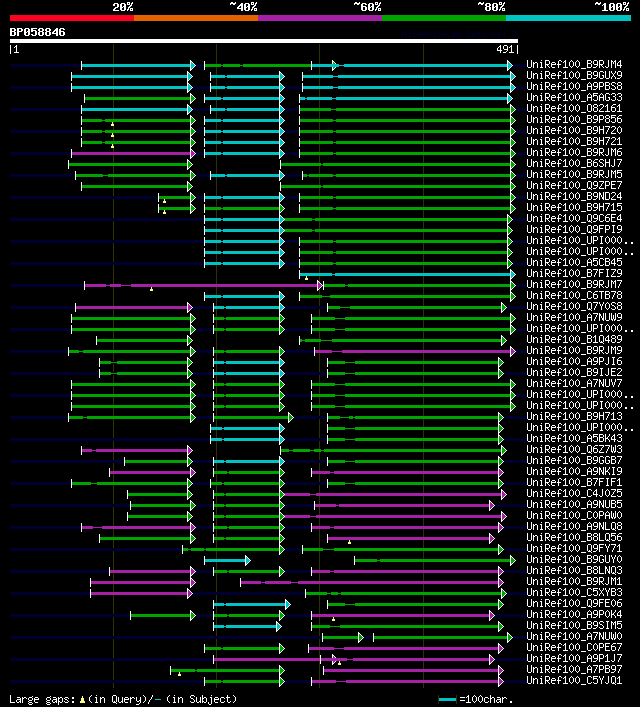Click the cyan ~100% identity color bar
The image size is (640, 707).
pos(568,18)
